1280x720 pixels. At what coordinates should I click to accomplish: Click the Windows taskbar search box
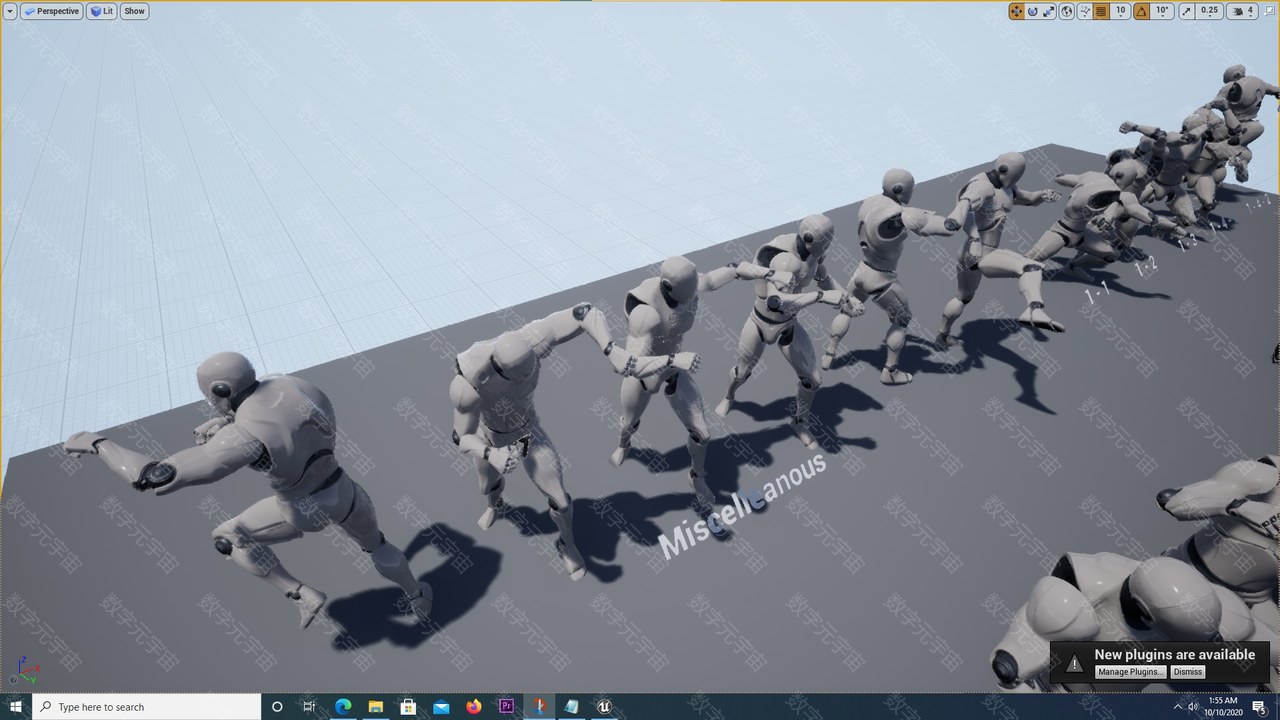(x=150, y=706)
